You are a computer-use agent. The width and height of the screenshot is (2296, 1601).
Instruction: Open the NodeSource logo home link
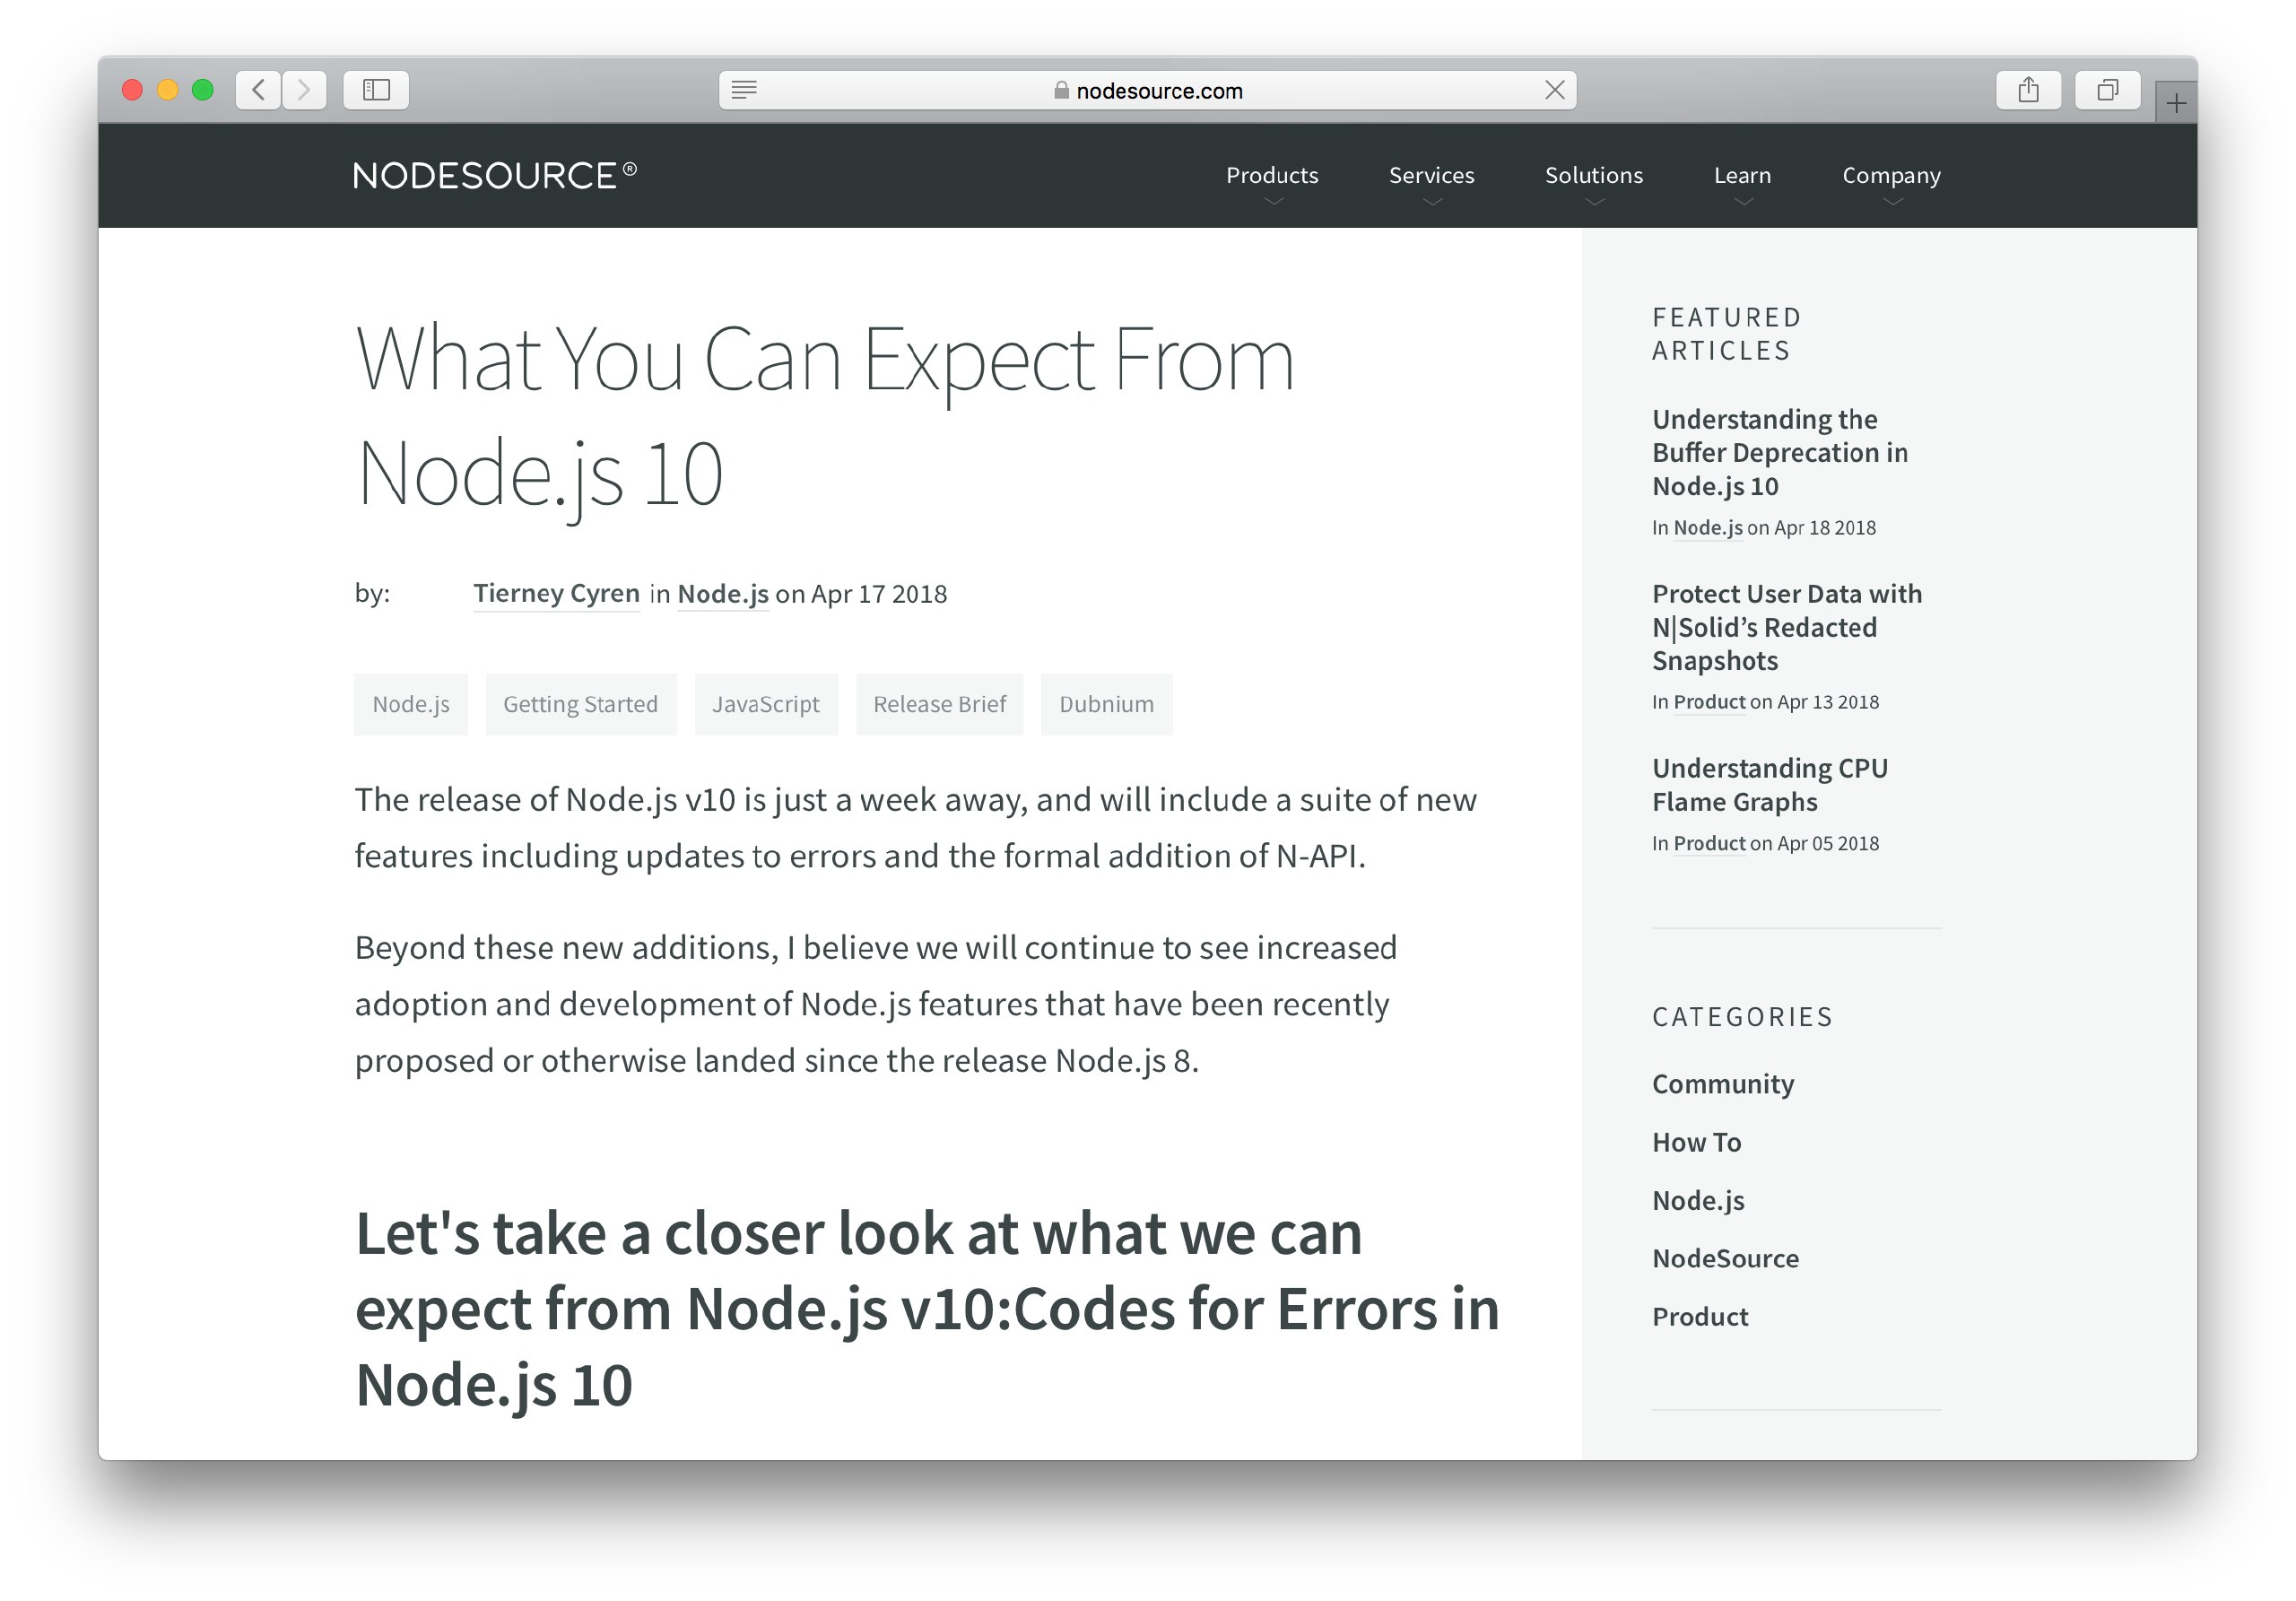coord(495,175)
